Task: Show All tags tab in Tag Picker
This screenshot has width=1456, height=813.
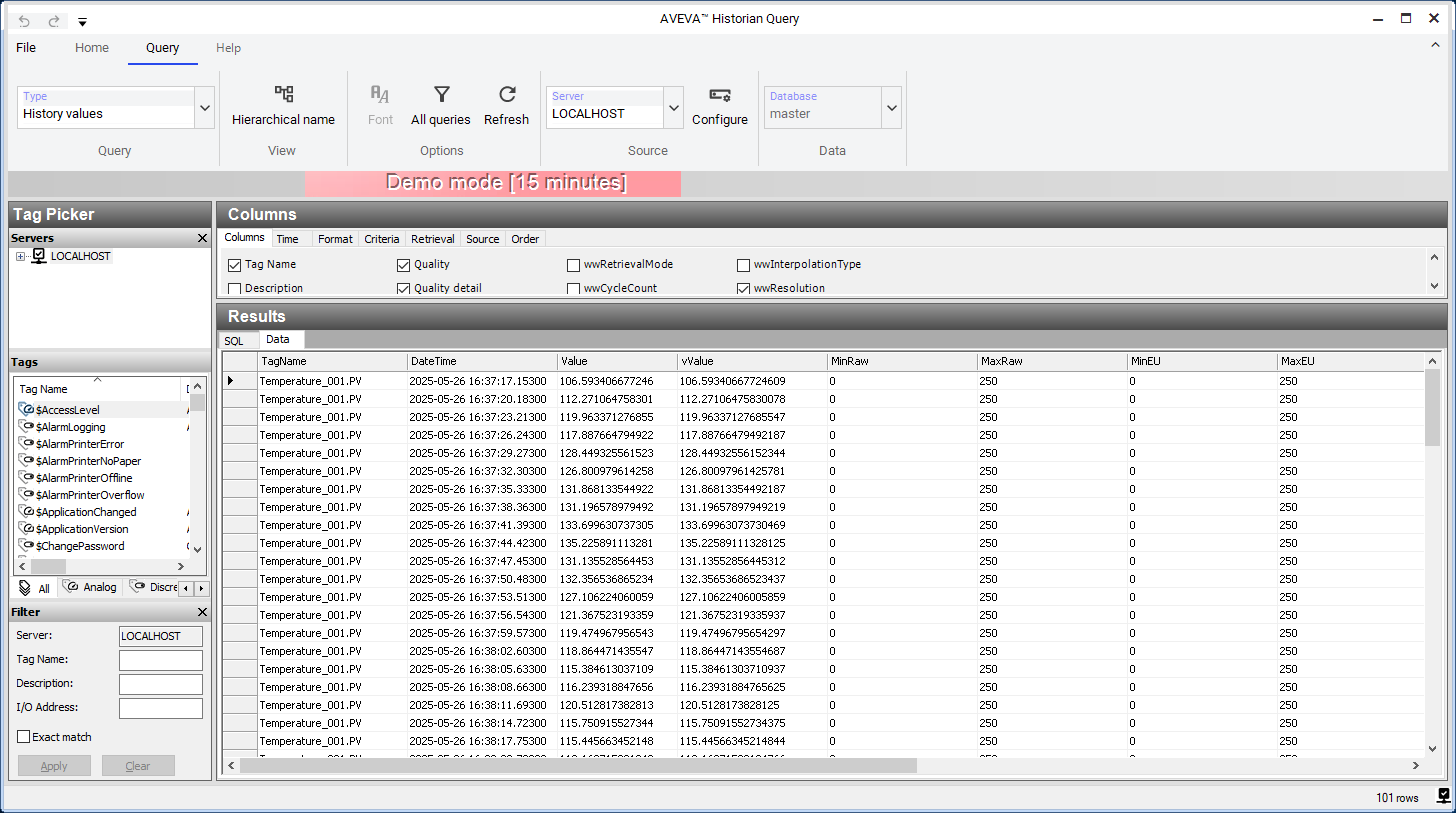Action: click(35, 588)
